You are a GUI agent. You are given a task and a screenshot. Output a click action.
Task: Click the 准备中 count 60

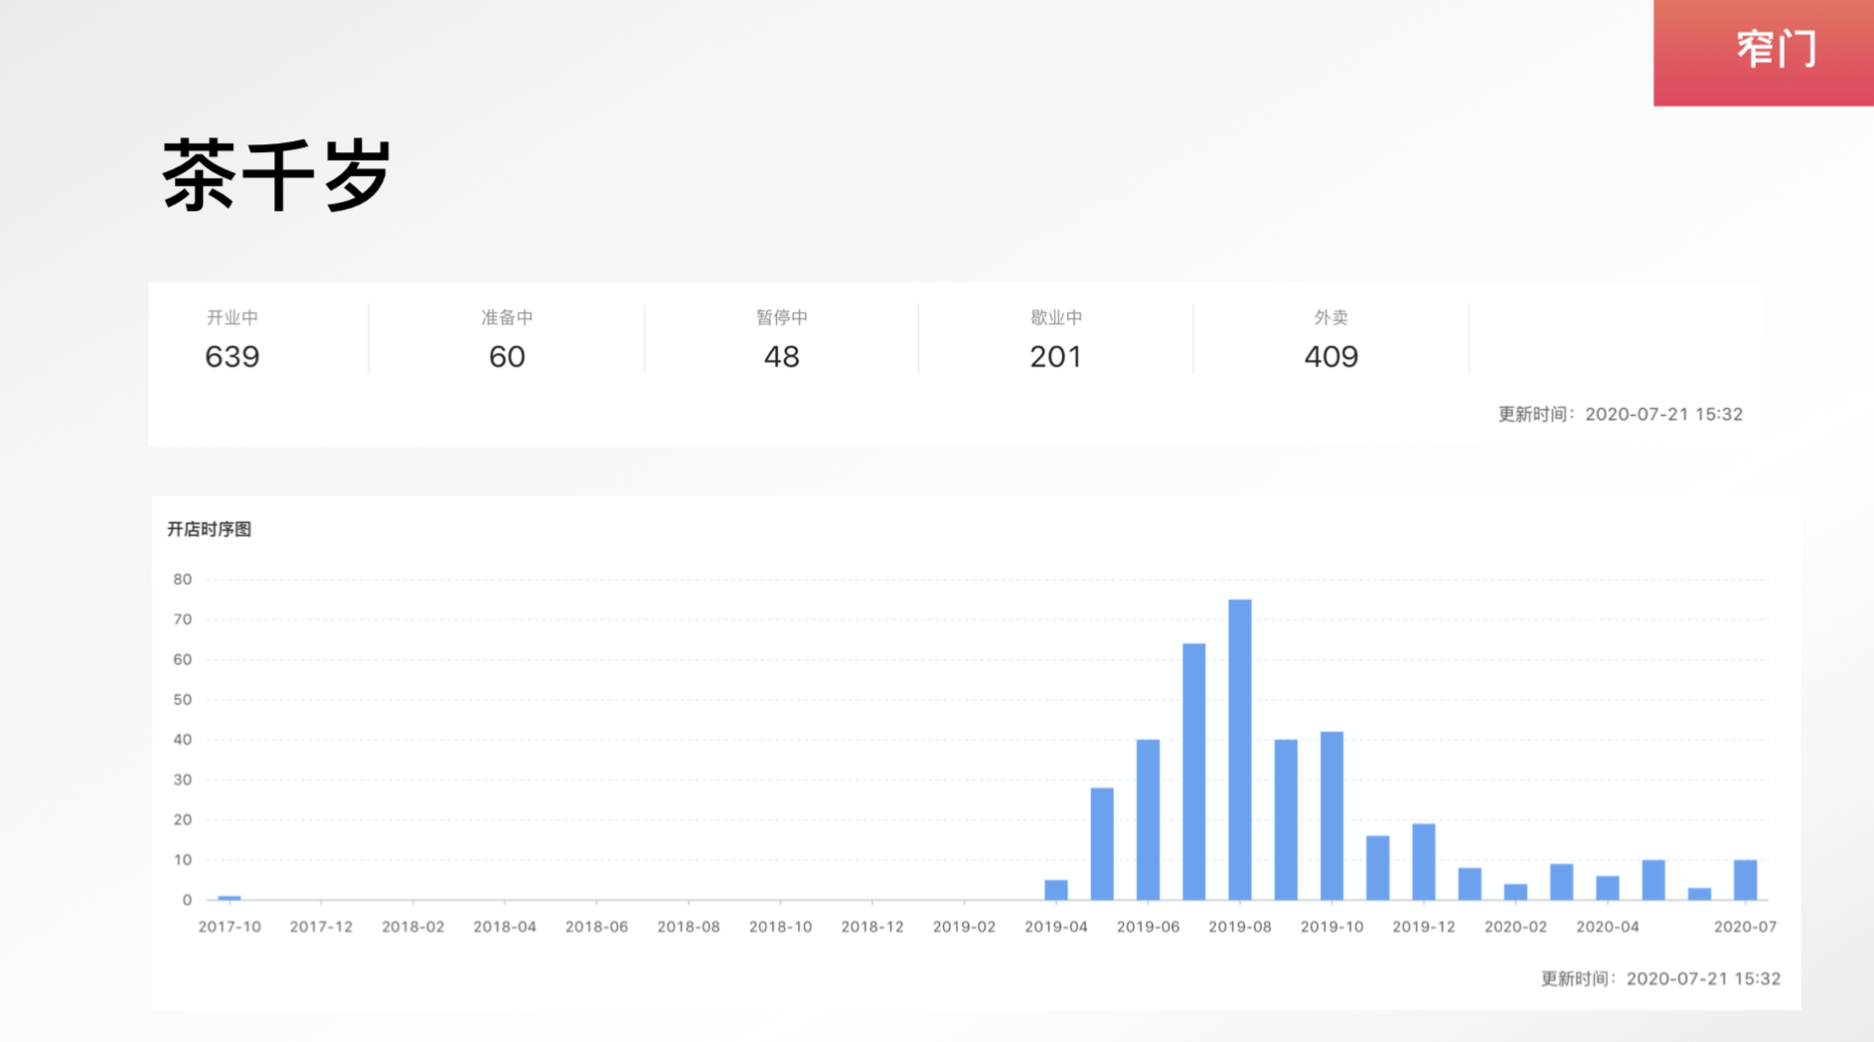click(507, 357)
